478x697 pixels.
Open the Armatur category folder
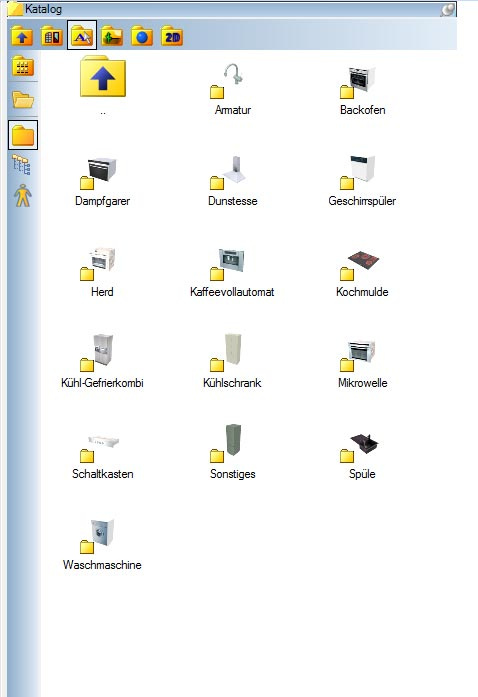click(233, 89)
